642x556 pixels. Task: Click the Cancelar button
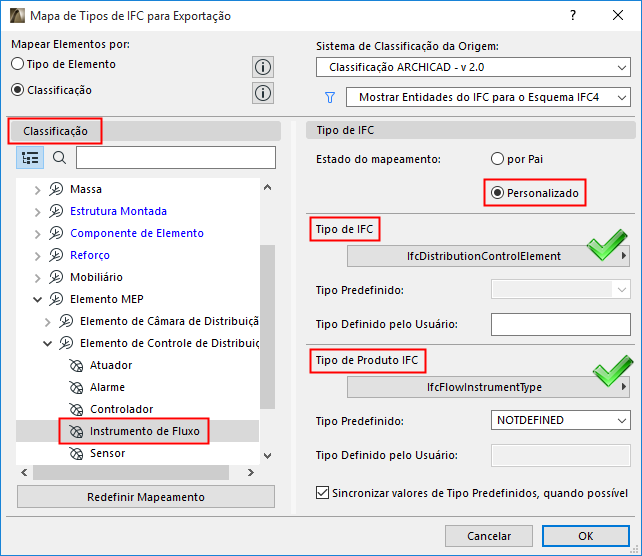pyautogui.click(x=489, y=536)
